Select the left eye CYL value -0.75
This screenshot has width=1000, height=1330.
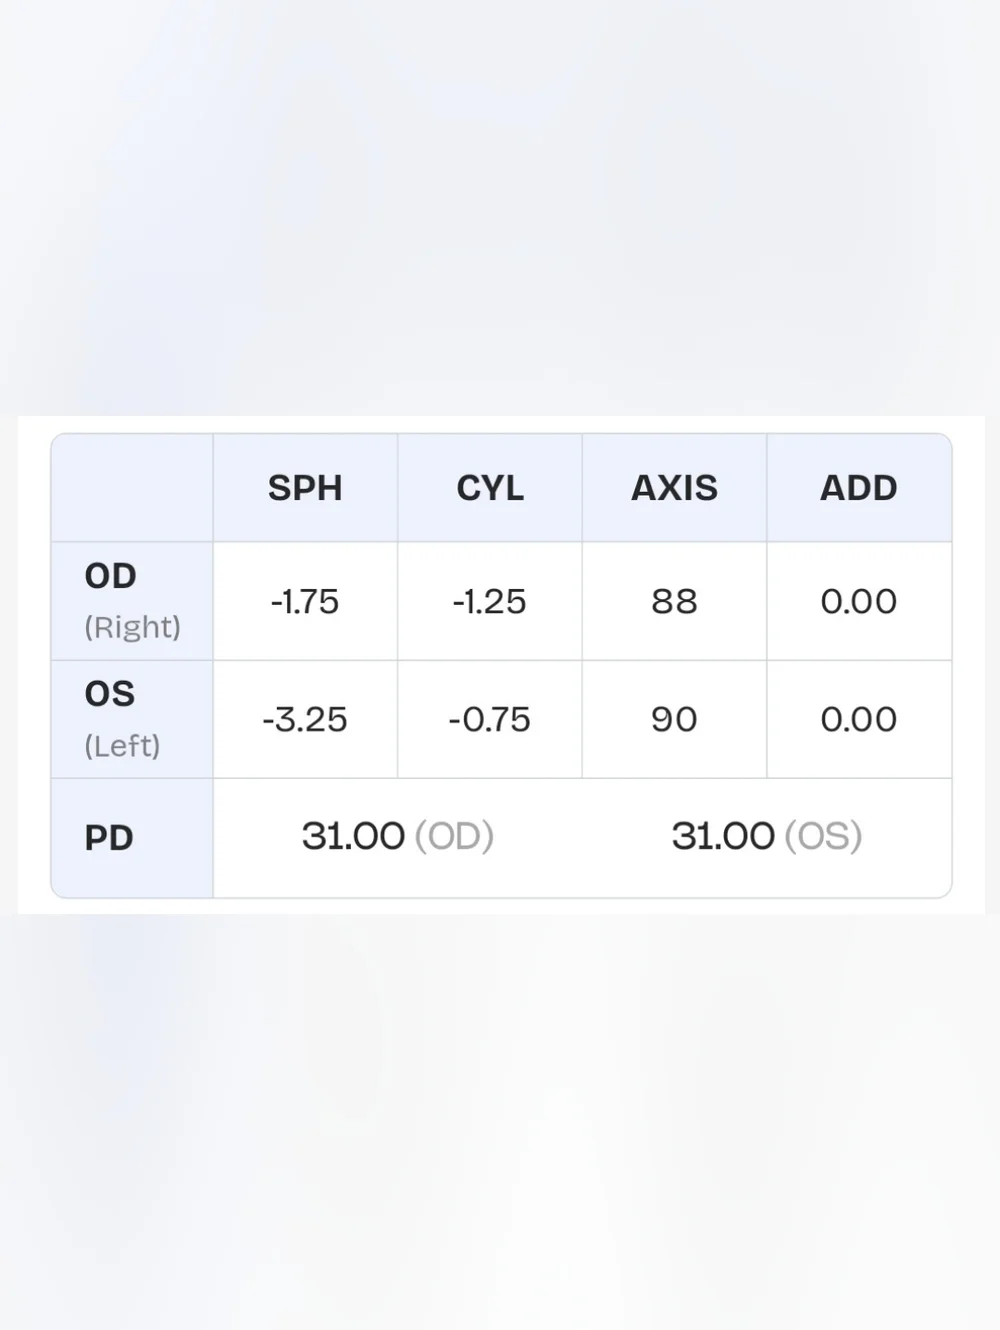[x=490, y=719]
